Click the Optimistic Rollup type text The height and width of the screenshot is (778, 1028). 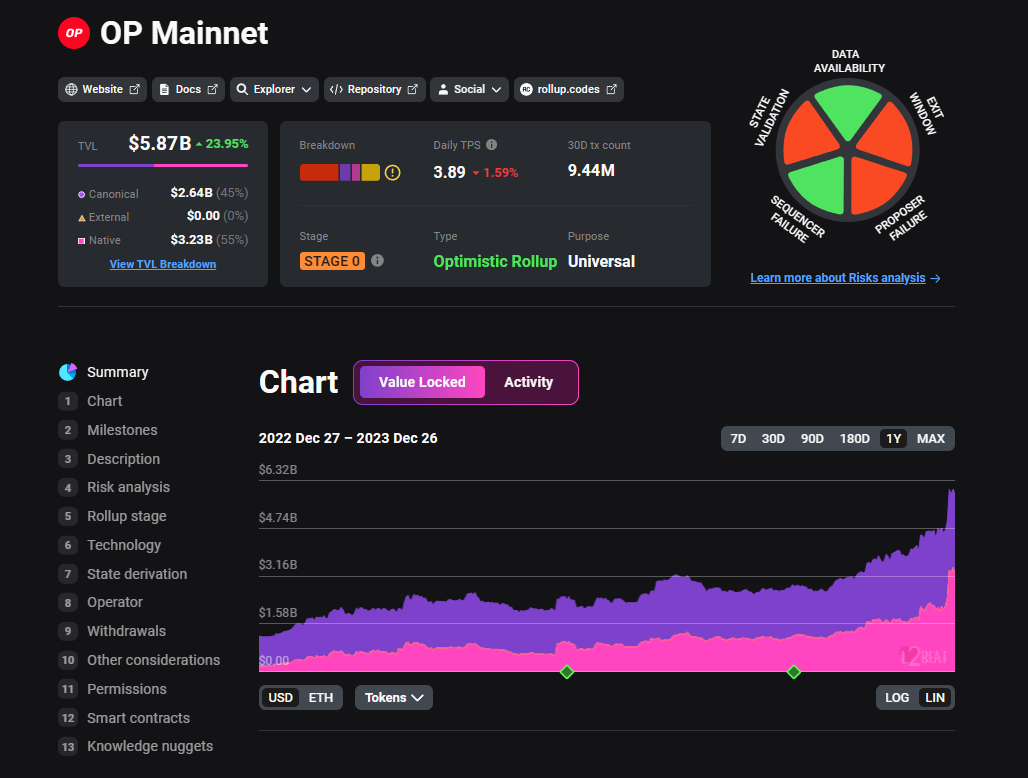[x=495, y=262]
